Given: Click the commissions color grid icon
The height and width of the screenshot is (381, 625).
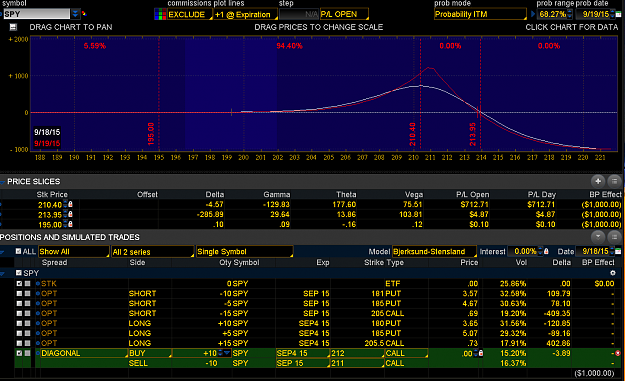Looking at the screenshot, I should click(x=160, y=14).
